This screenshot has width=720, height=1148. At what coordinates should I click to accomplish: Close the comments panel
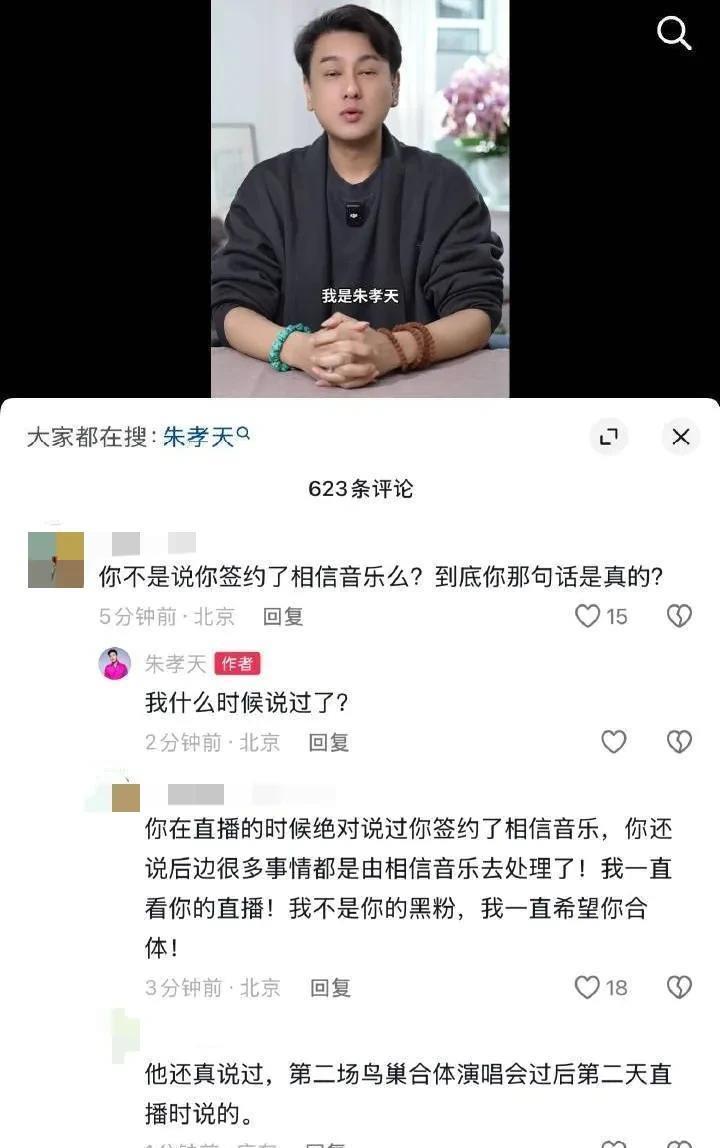coord(681,436)
